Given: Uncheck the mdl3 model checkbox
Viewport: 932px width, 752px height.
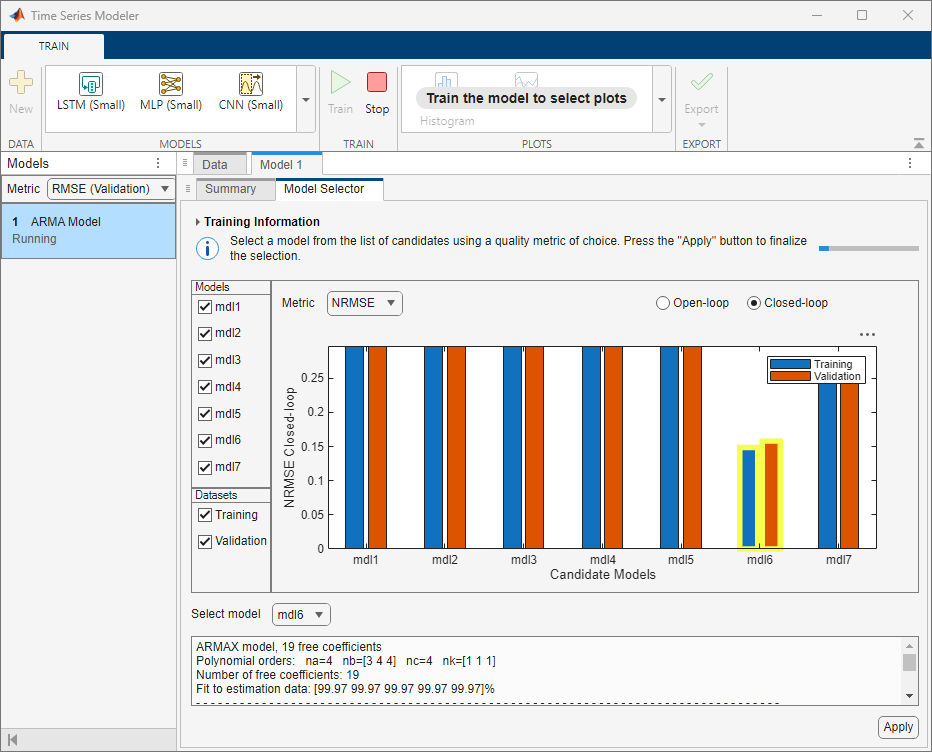Looking at the screenshot, I should click(205, 360).
